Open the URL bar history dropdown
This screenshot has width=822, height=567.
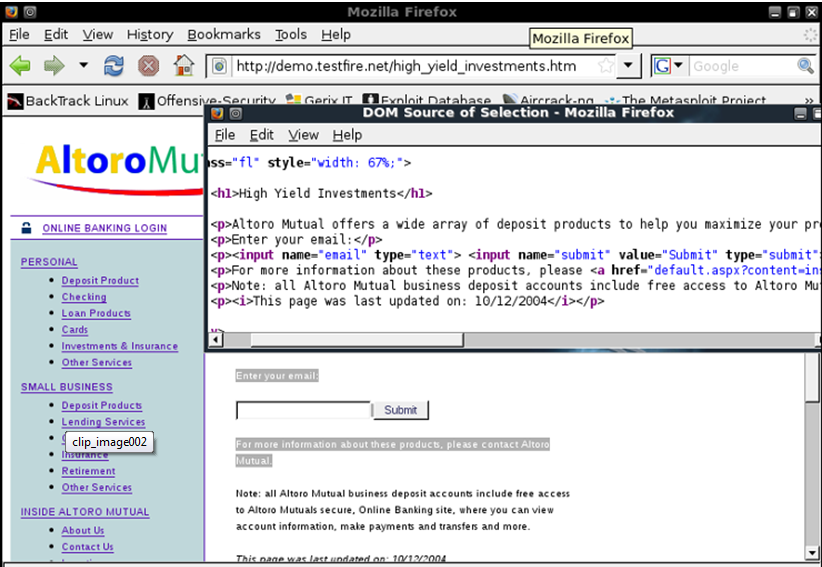click(x=628, y=66)
